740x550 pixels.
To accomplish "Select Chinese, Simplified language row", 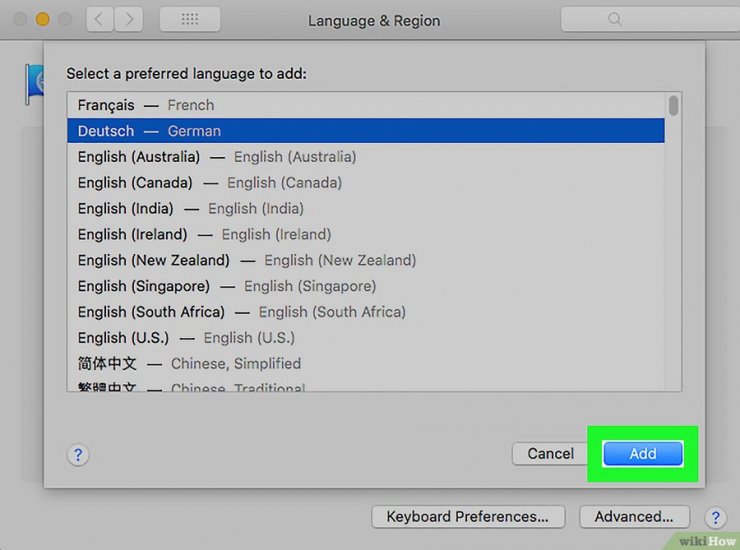I will 366,364.
